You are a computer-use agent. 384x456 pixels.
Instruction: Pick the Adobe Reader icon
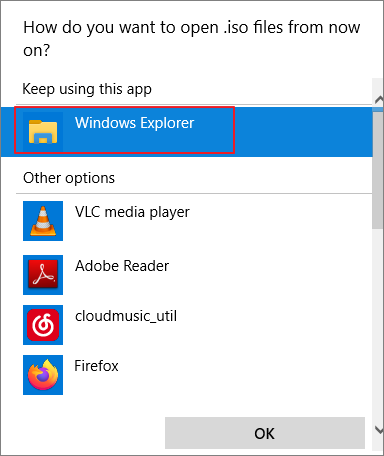[x=43, y=275]
